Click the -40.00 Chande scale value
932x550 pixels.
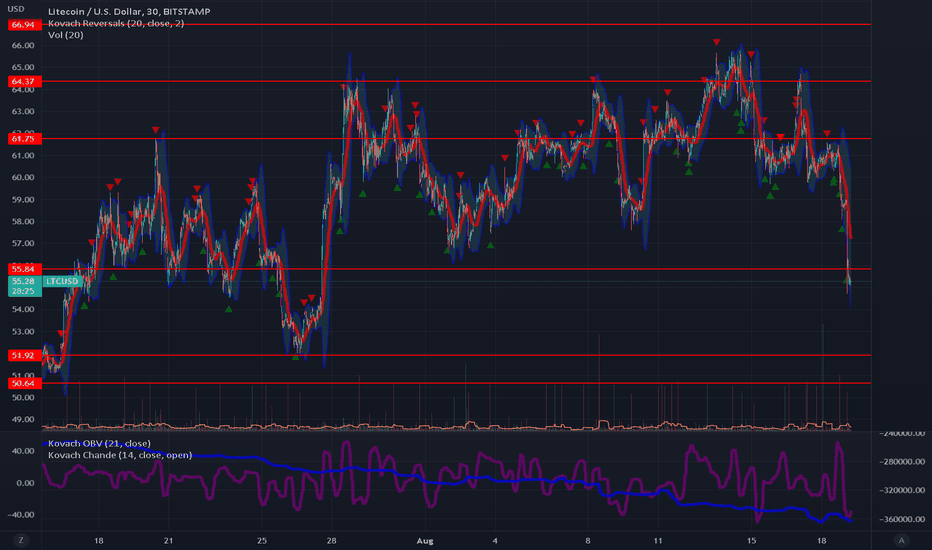tap(21, 515)
